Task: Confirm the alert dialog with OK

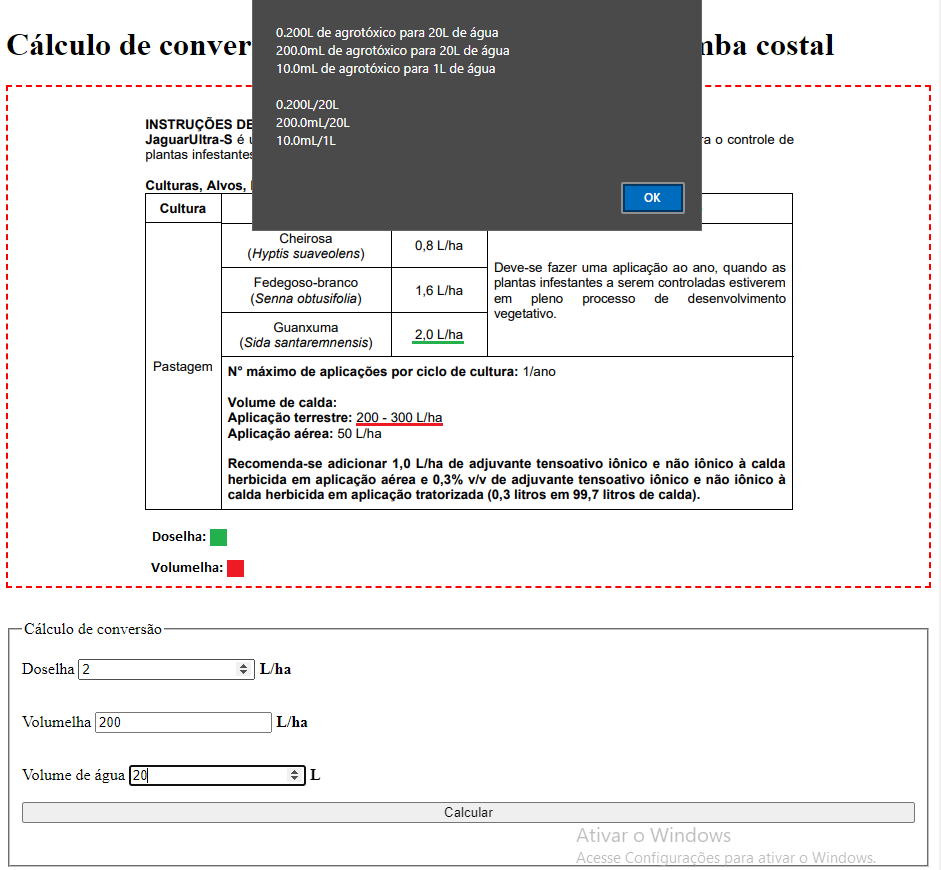Action: tap(652, 198)
